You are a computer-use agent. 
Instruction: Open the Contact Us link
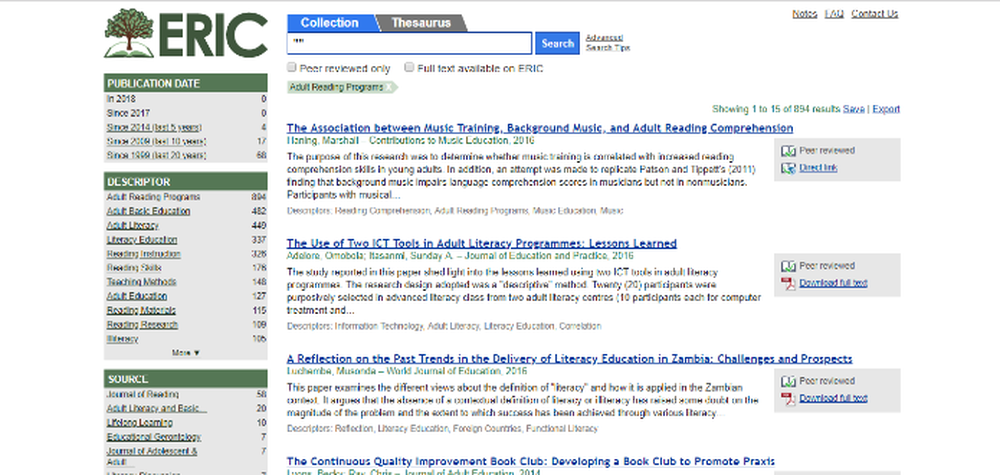[874, 13]
